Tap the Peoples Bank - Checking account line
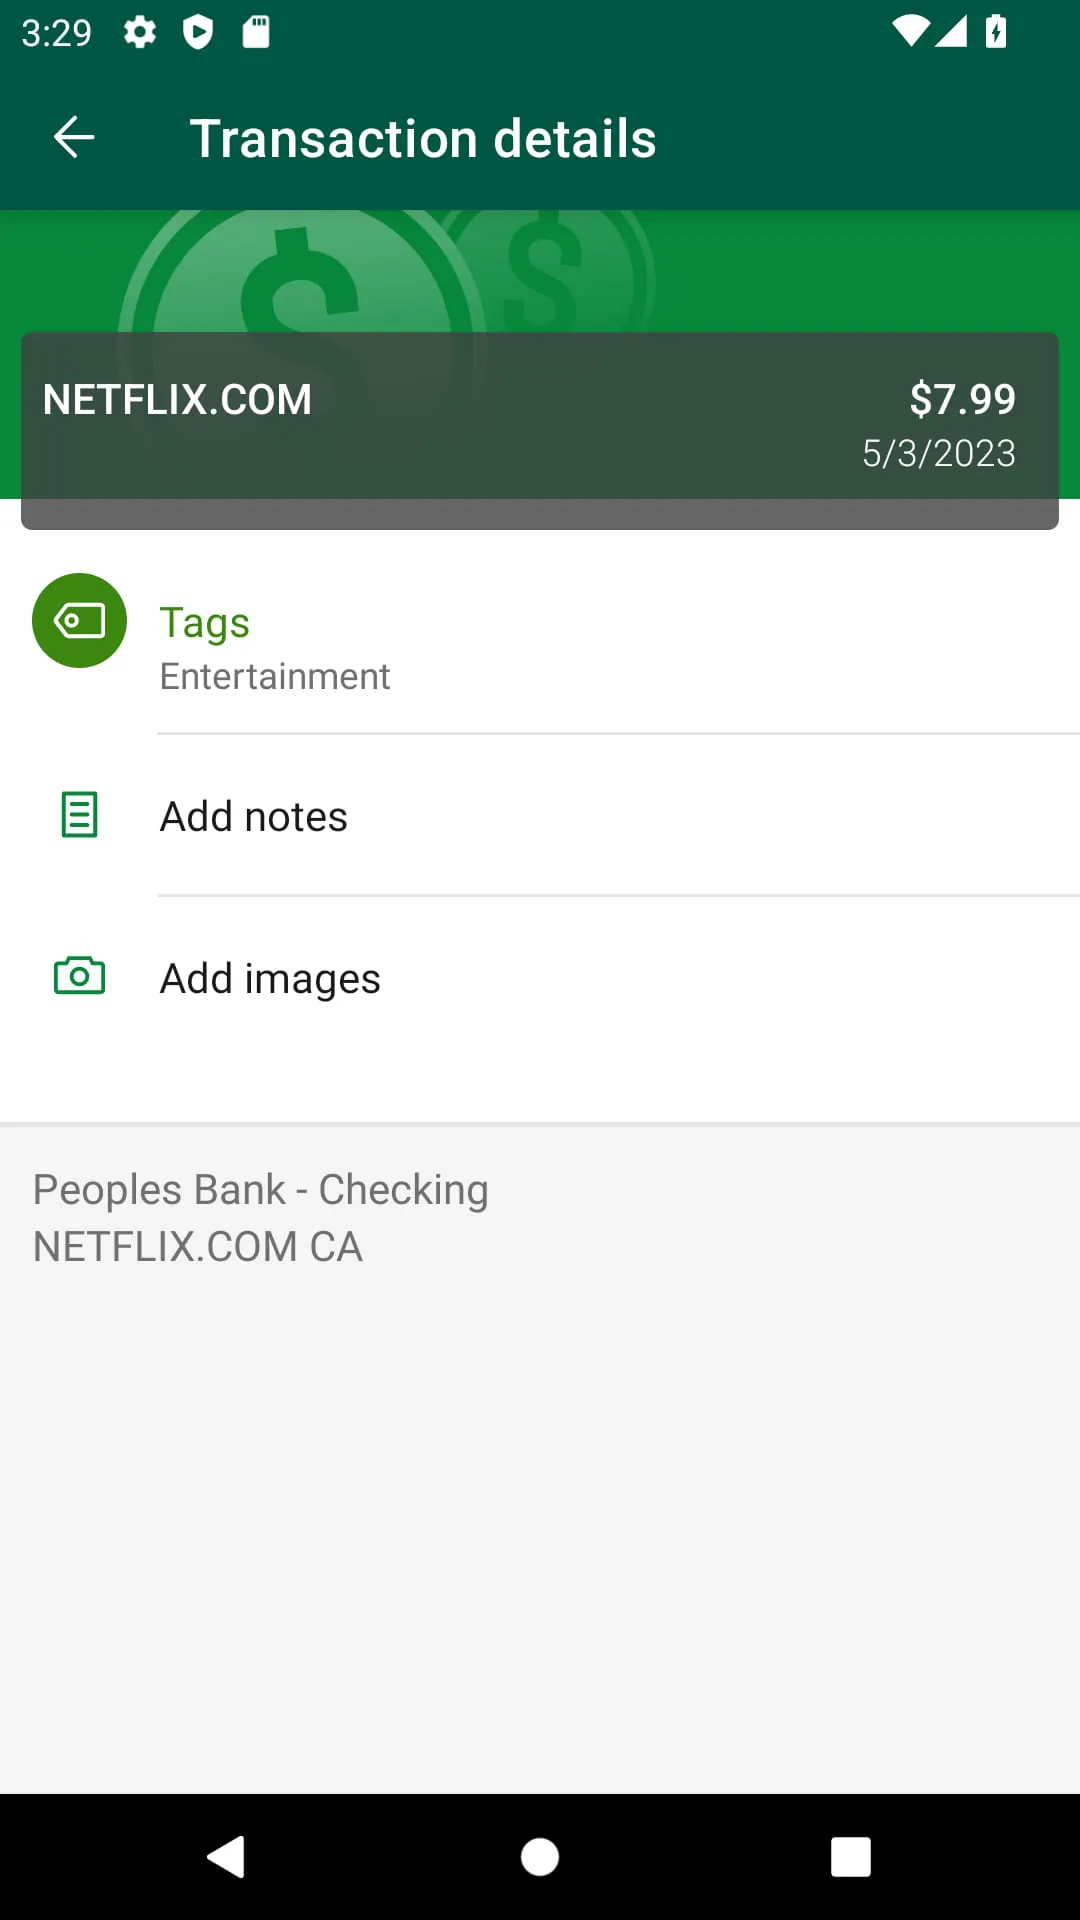1080x1920 pixels. pyautogui.click(x=260, y=1190)
